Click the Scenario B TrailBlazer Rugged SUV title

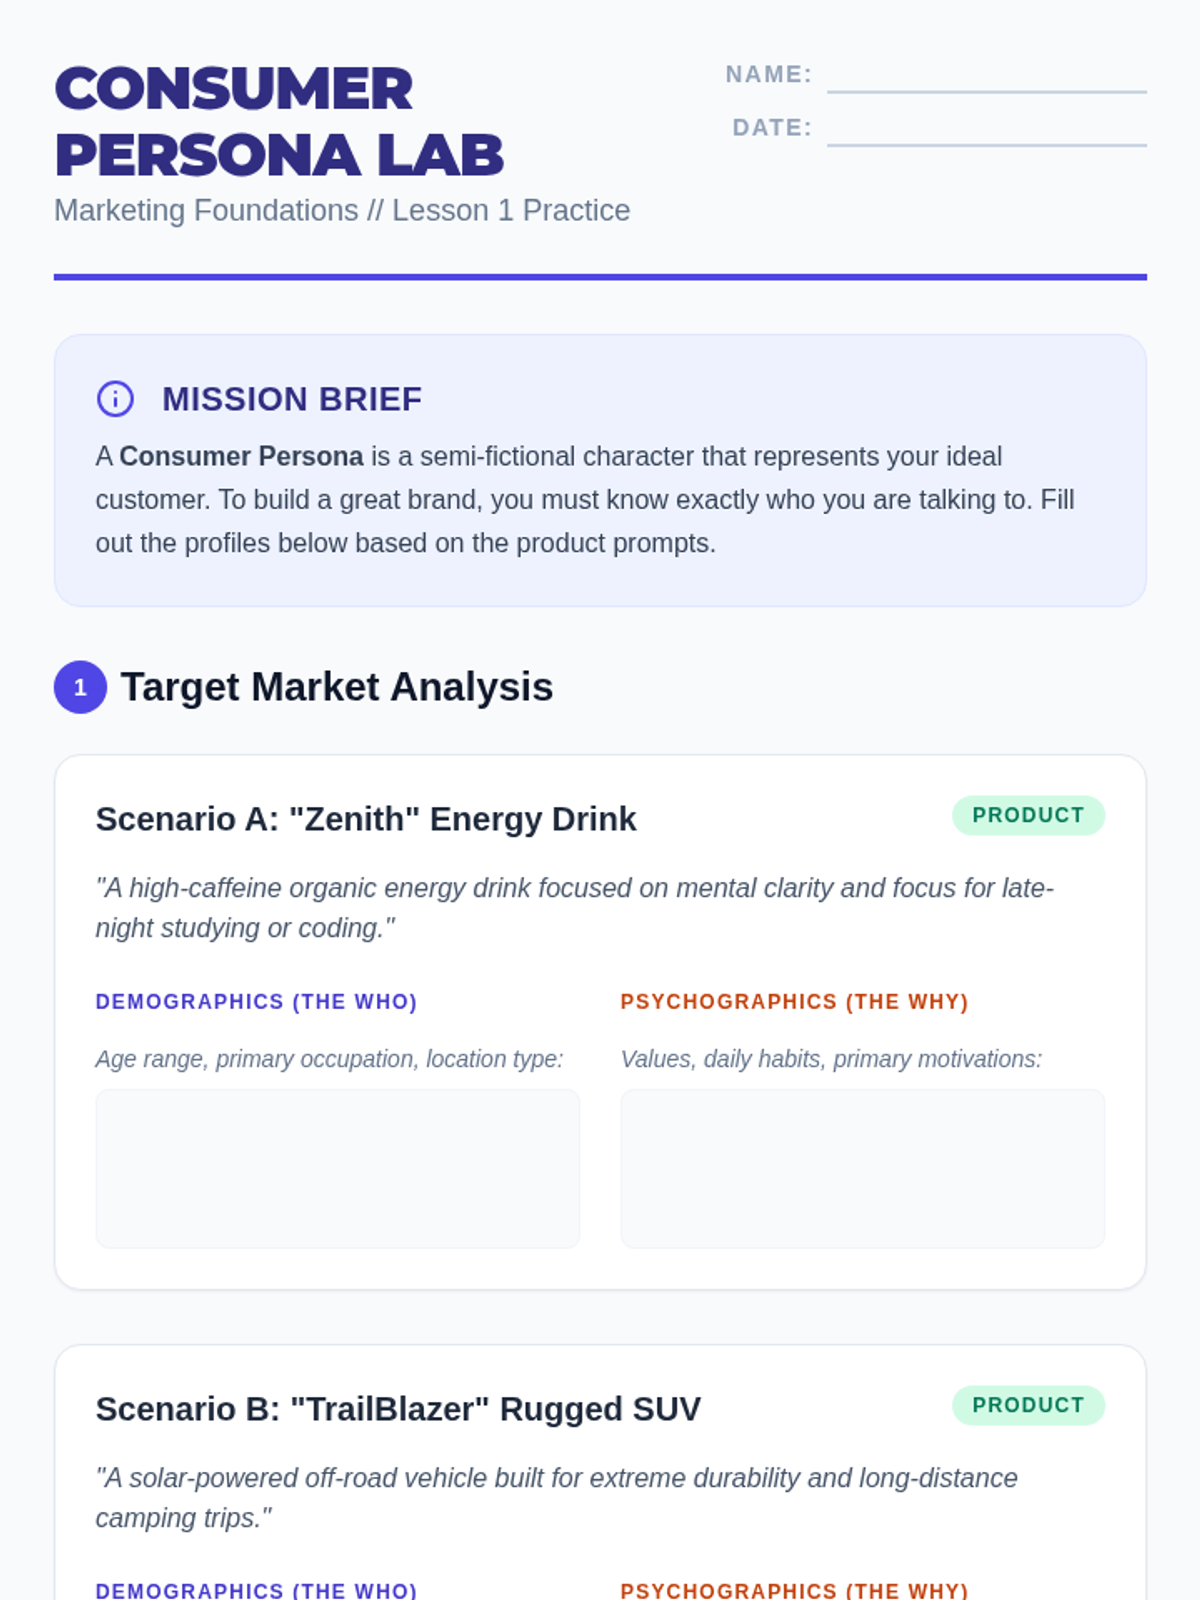click(398, 1409)
